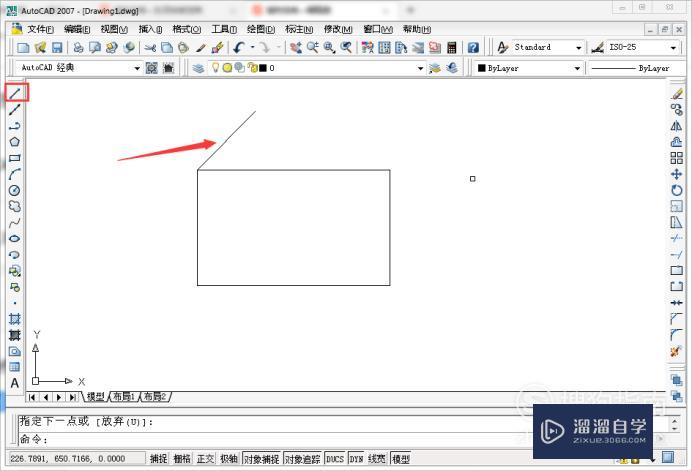Image resolution: width=692 pixels, height=471 pixels.
Task: Expand the undo history dropdown arrow
Action: click(252, 47)
